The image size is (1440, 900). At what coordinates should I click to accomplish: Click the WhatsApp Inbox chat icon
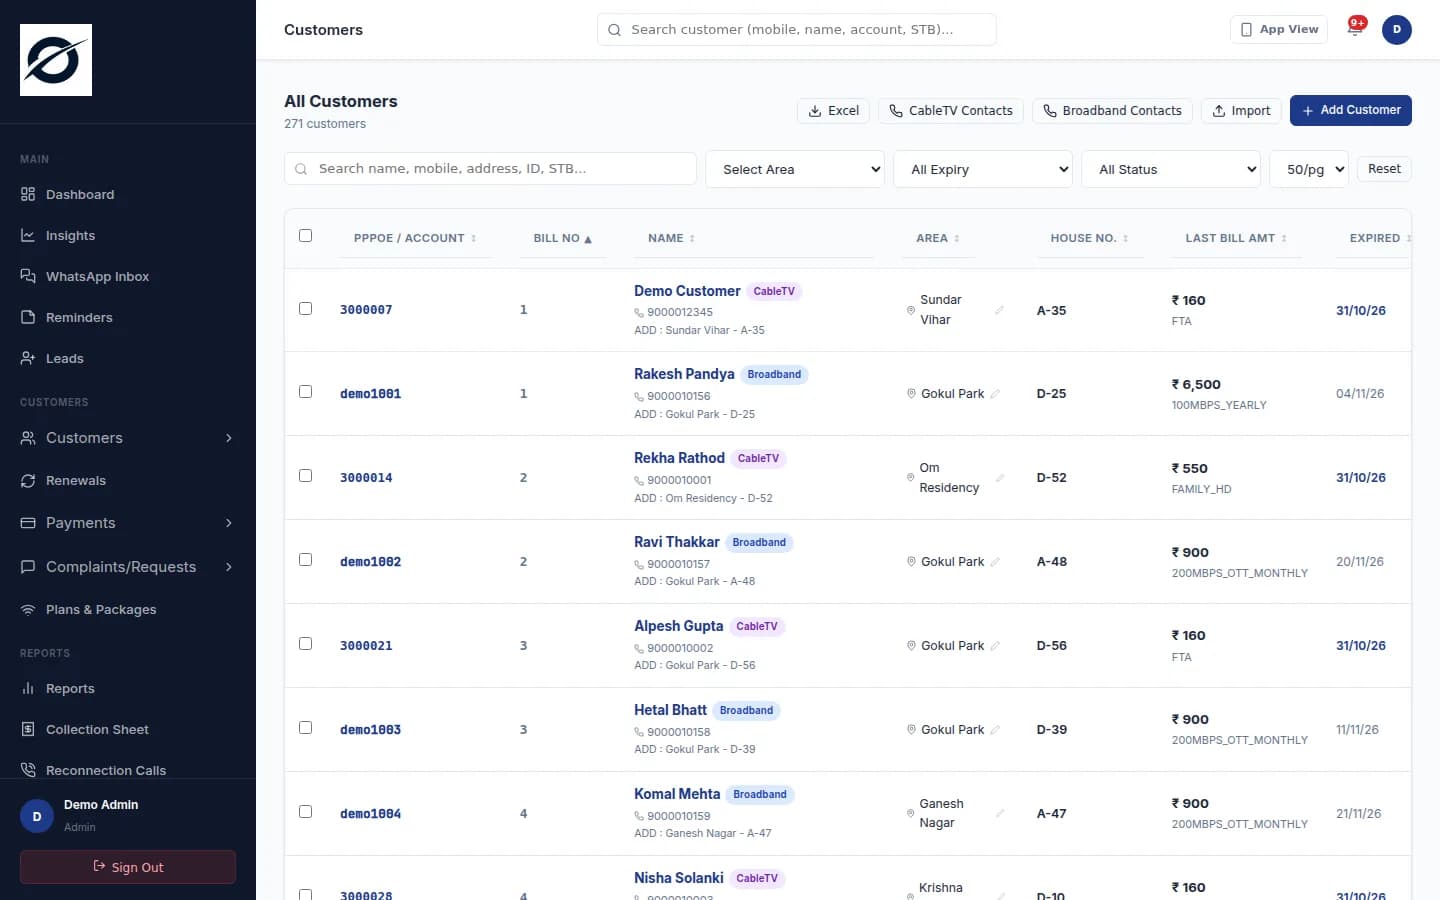pyautogui.click(x=28, y=276)
